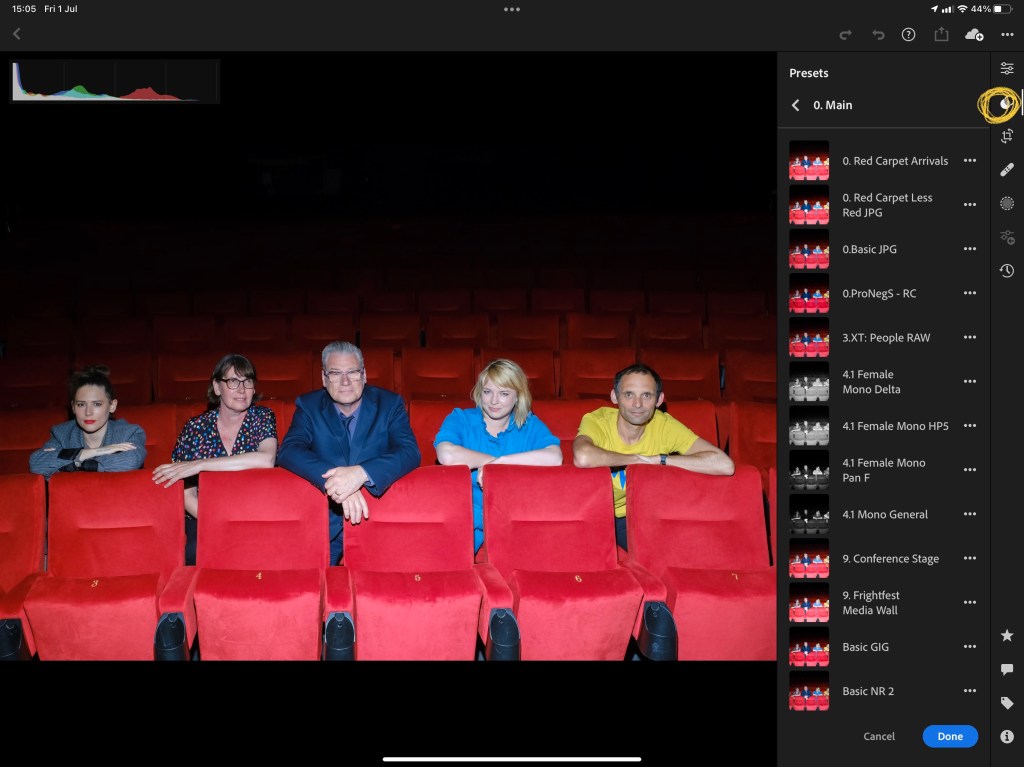Screen dimensions: 1024x767
Task: Select the Crop and rotate tool
Action: pos(1007,136)
